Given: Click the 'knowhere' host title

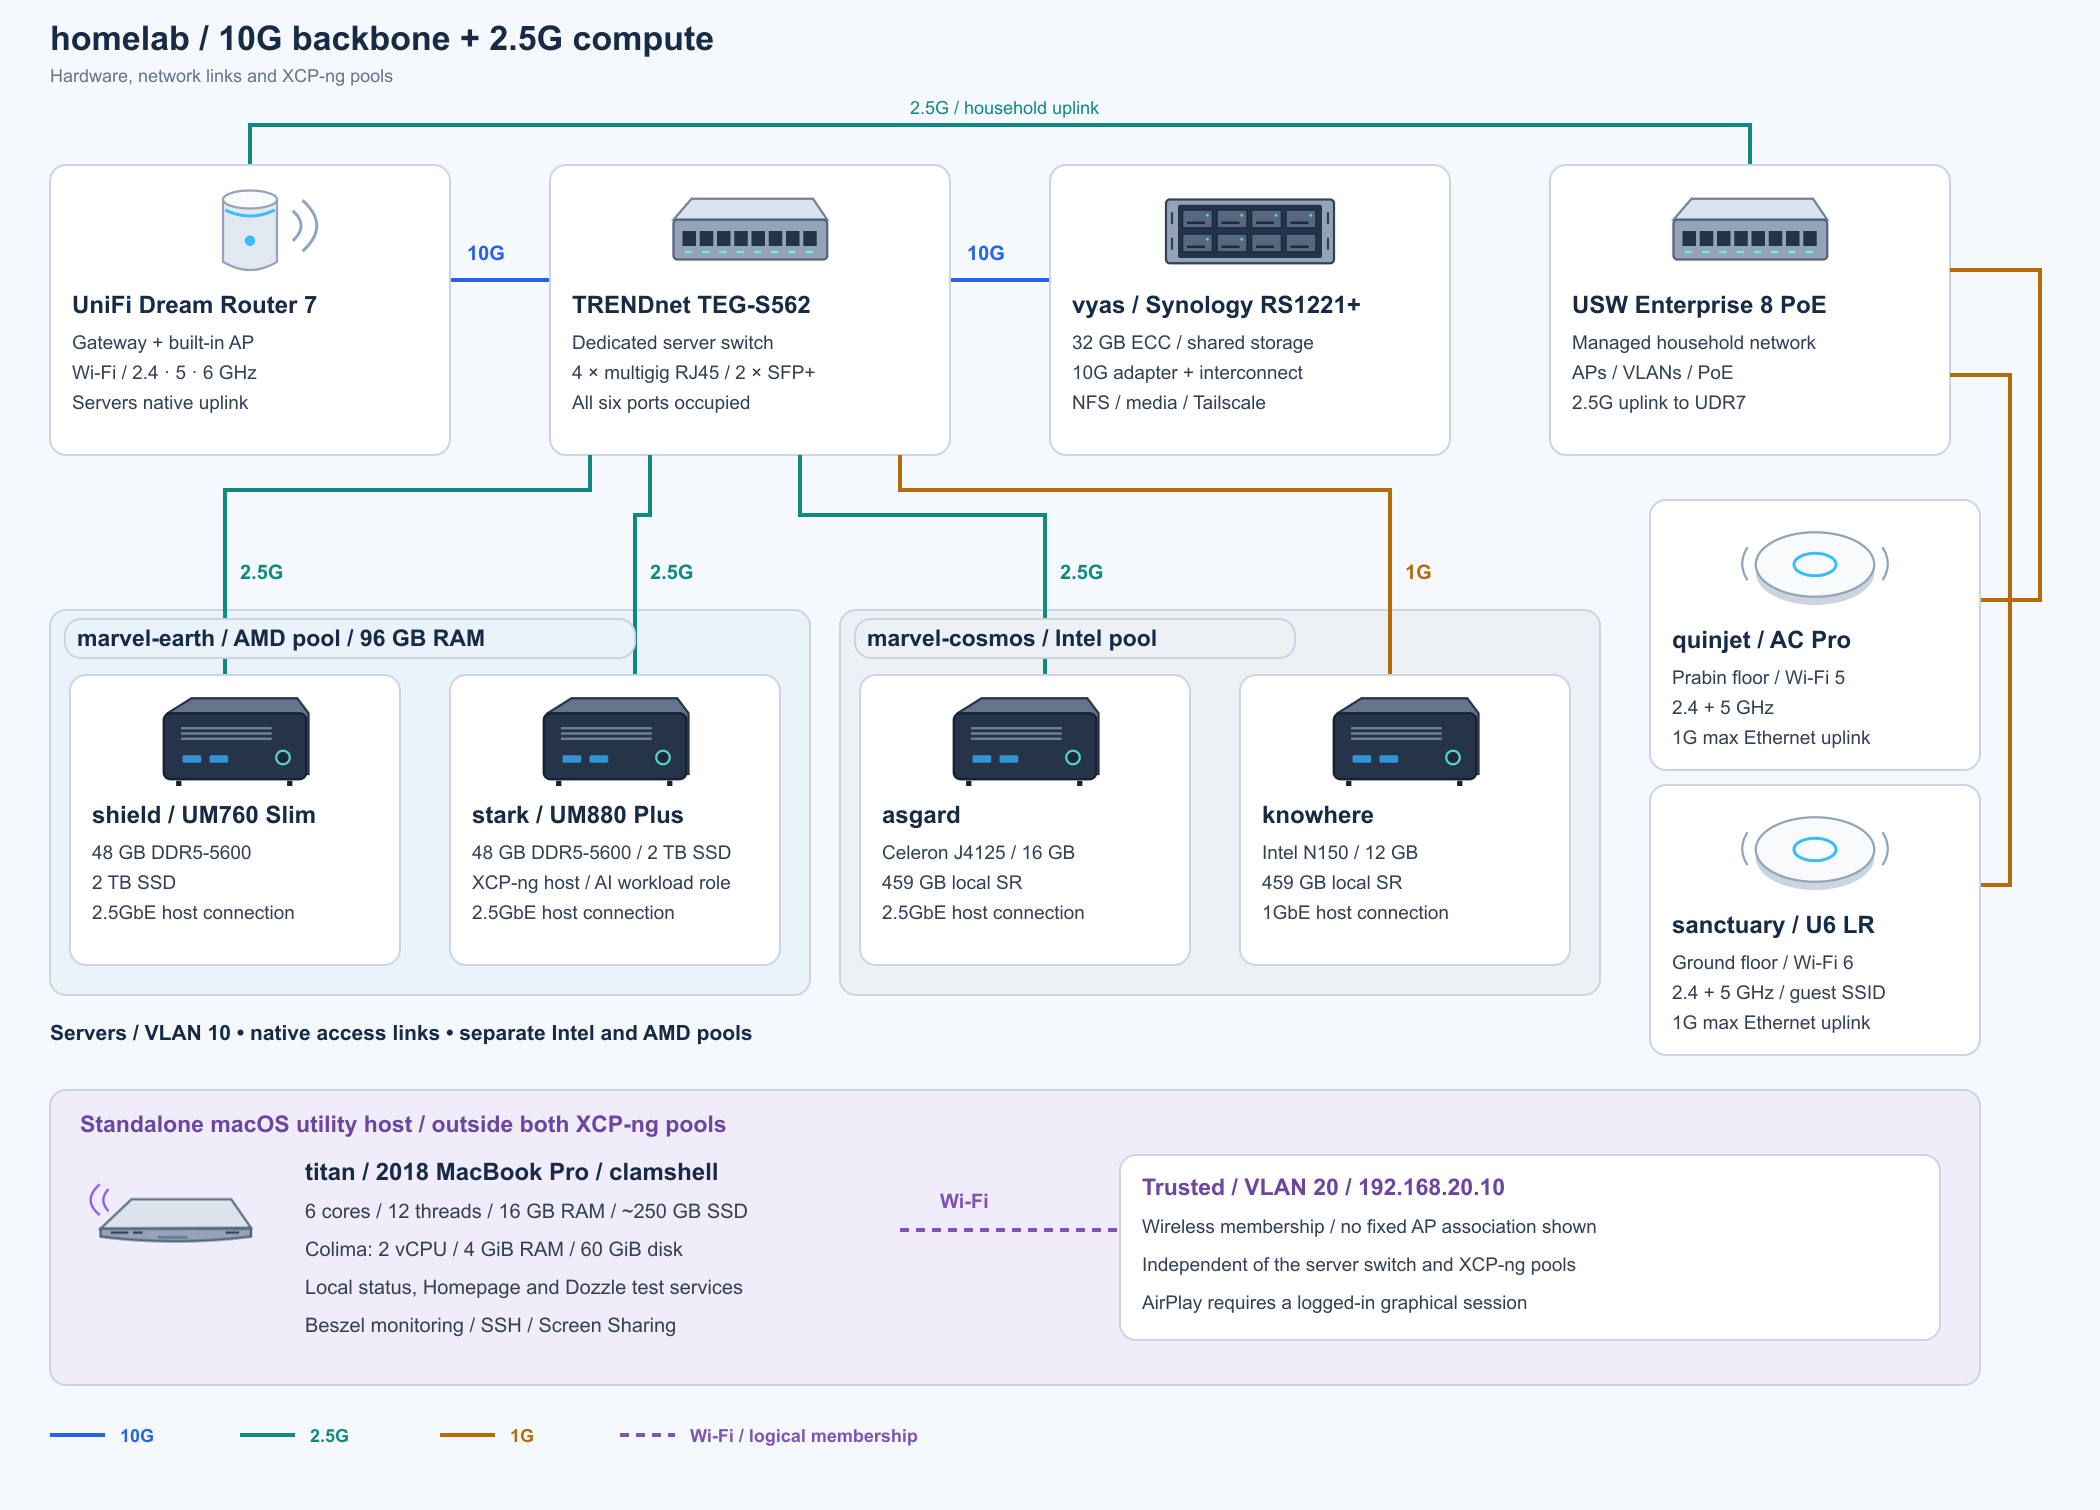Looking at the screenshot, I should (x=1318, y=815).
